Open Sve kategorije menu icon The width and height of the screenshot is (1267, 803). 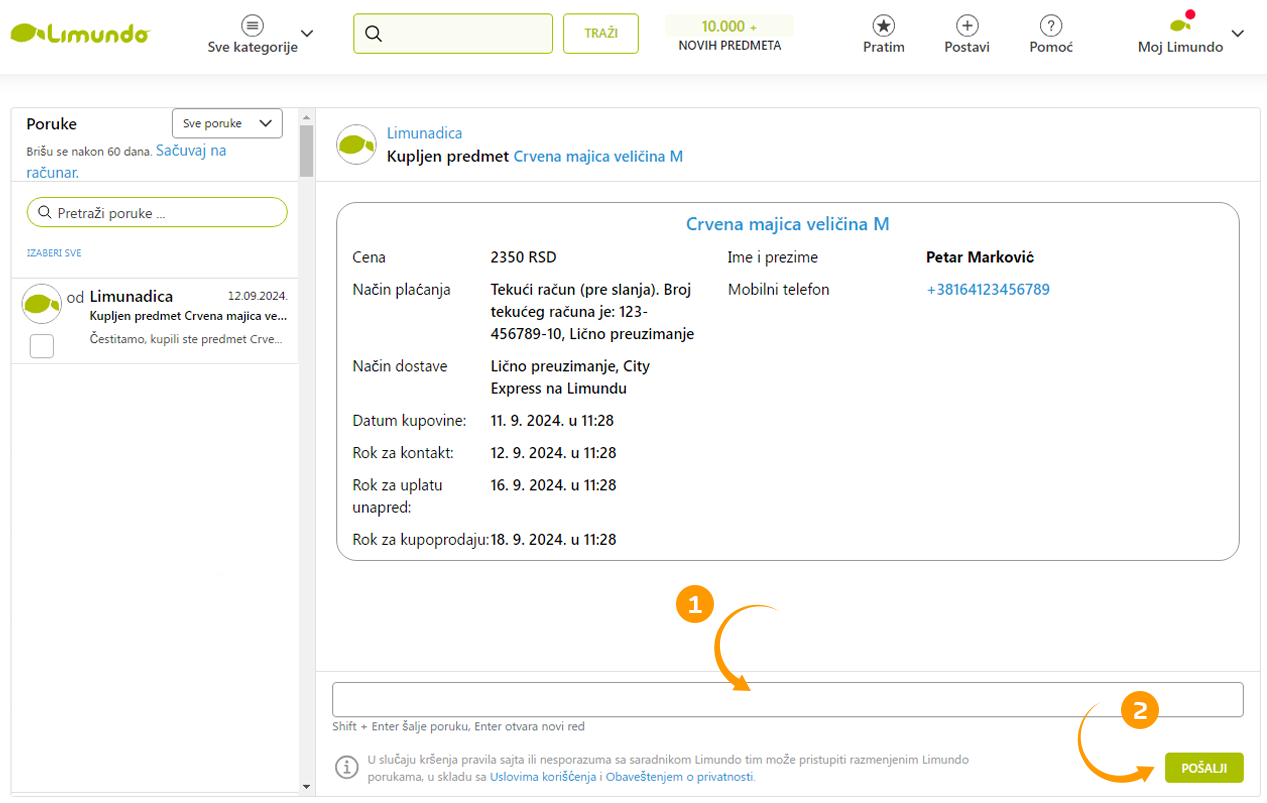point(253,25)
